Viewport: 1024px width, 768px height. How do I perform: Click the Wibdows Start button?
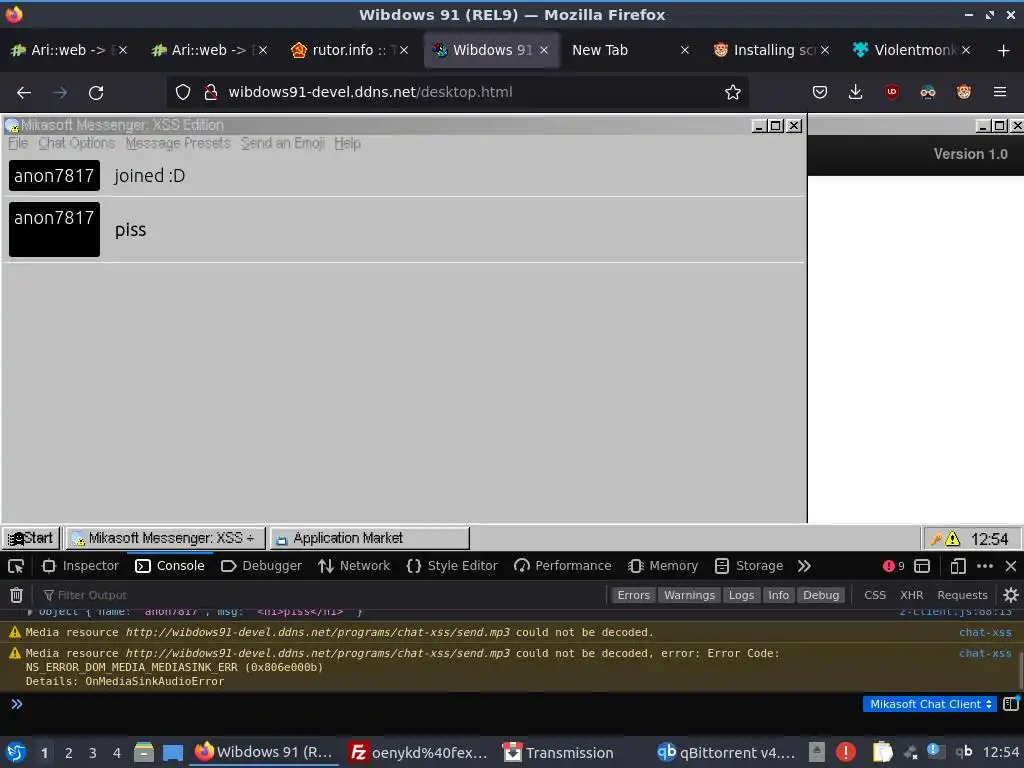click(x=31, y=539)
